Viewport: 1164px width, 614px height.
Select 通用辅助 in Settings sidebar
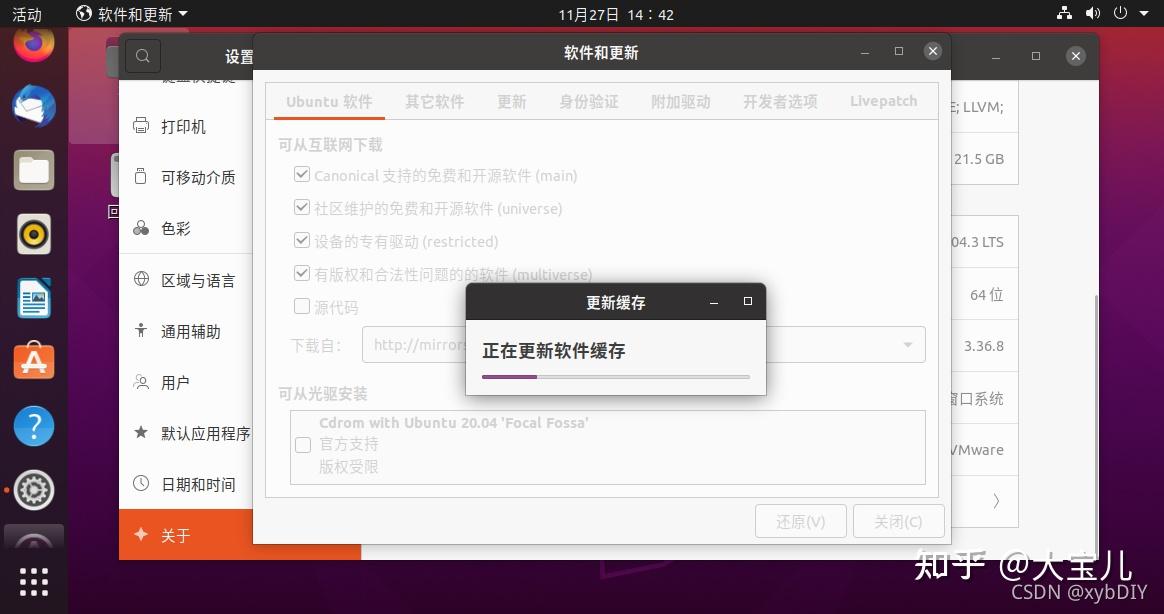(x=186, y=332)
